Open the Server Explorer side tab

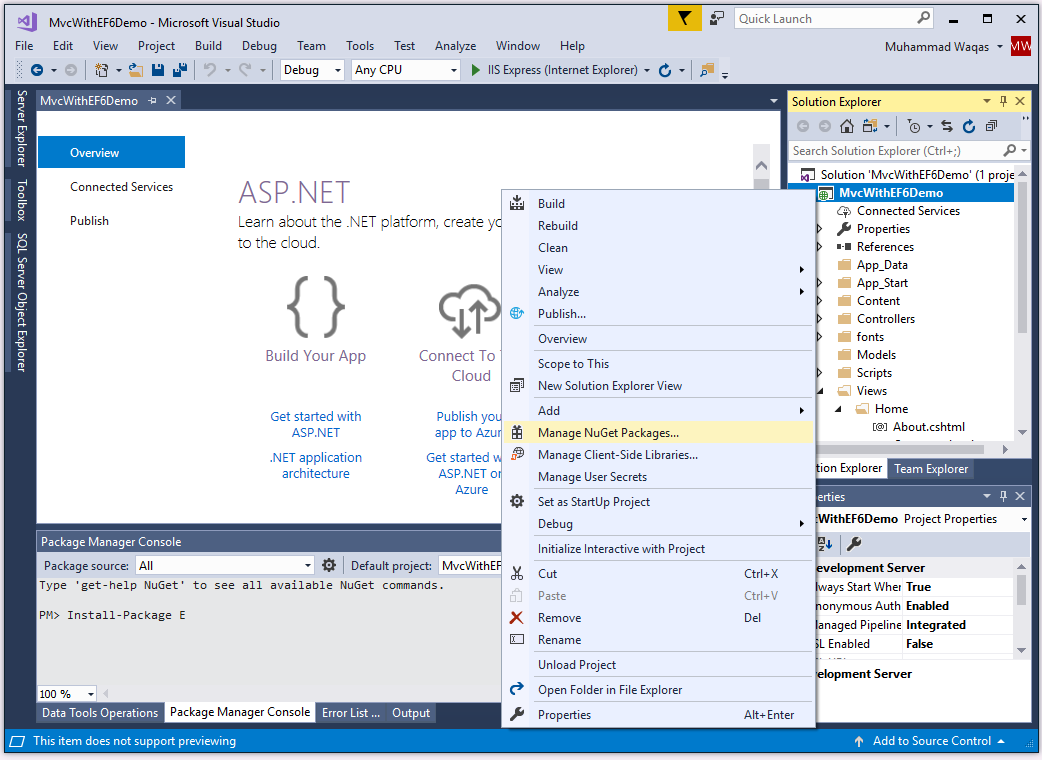(x=21, y=128)
